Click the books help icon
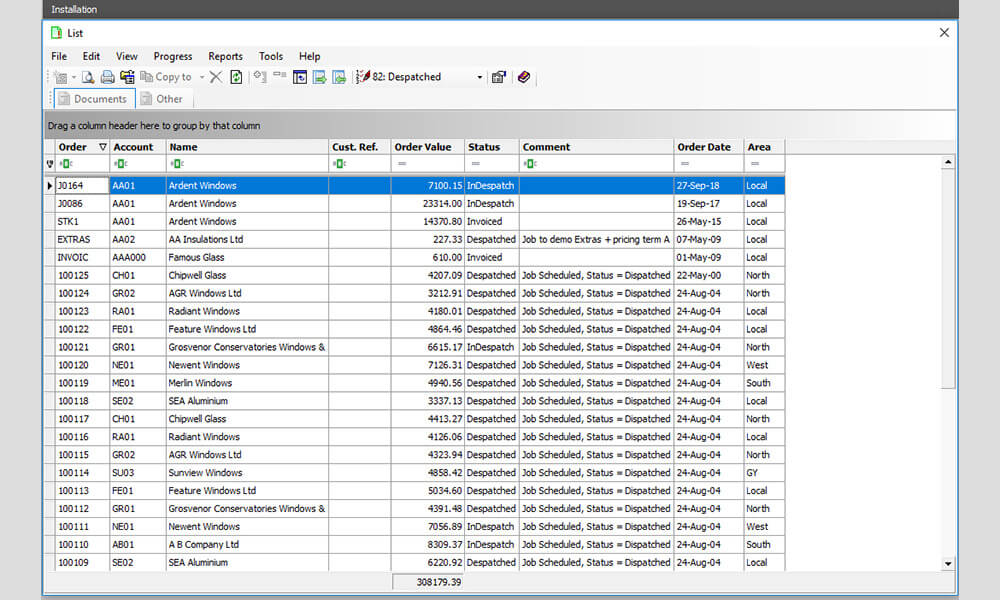The height and width of the screenshot is (600, 1000). 524,77
